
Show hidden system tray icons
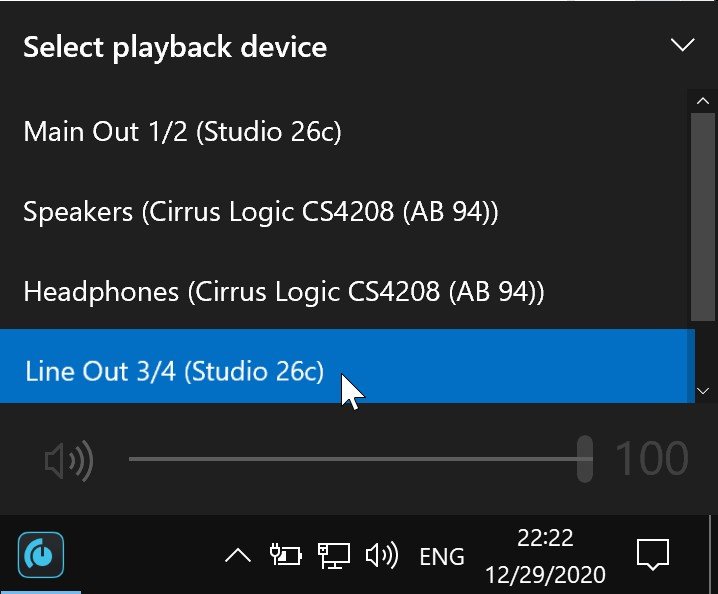(238, 556)
